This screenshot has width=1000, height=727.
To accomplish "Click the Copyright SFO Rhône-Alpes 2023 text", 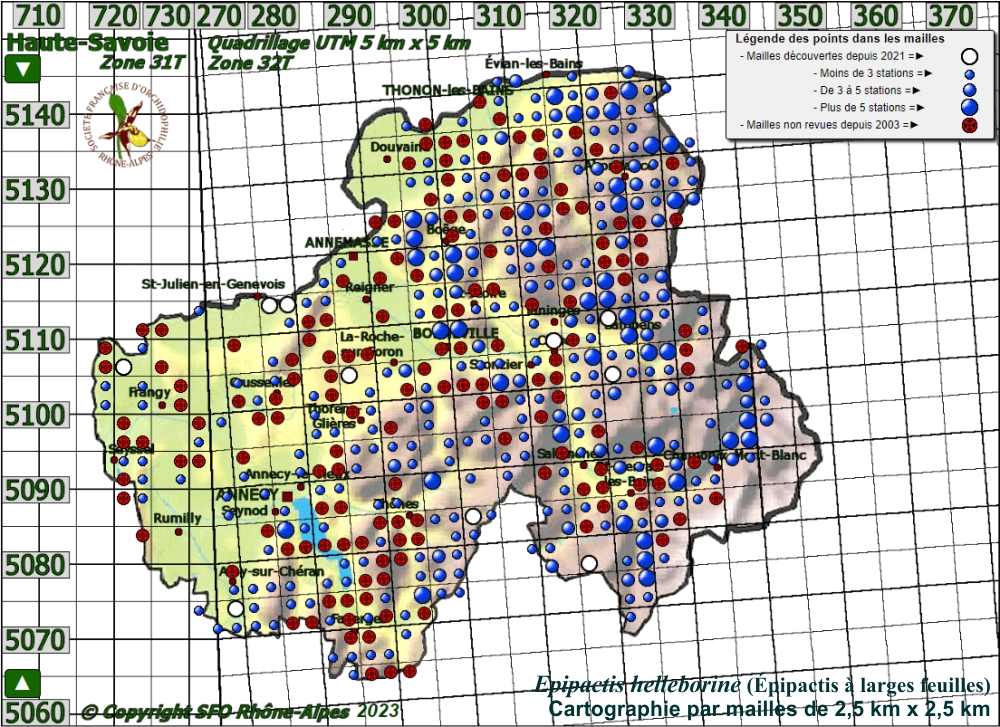I will (x=240, y=711).
